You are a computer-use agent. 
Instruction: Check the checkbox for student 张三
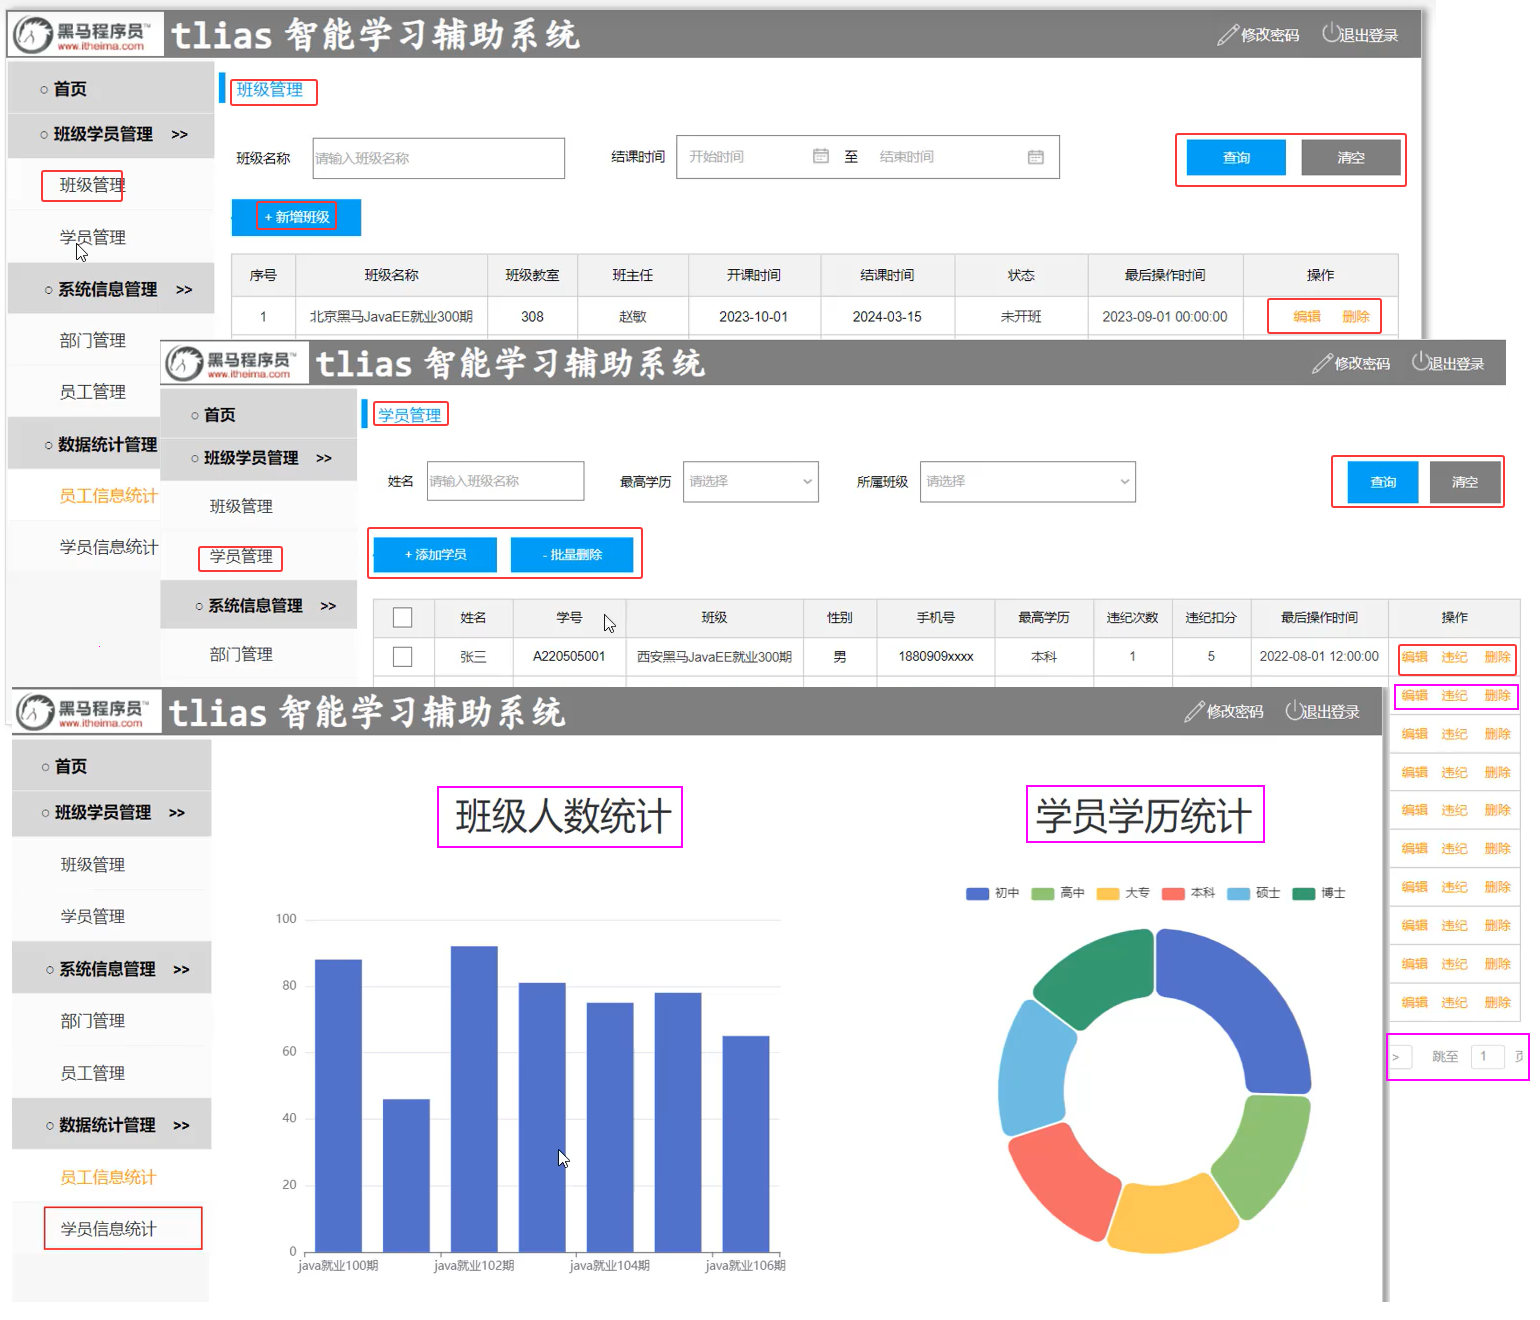(403, 657)
